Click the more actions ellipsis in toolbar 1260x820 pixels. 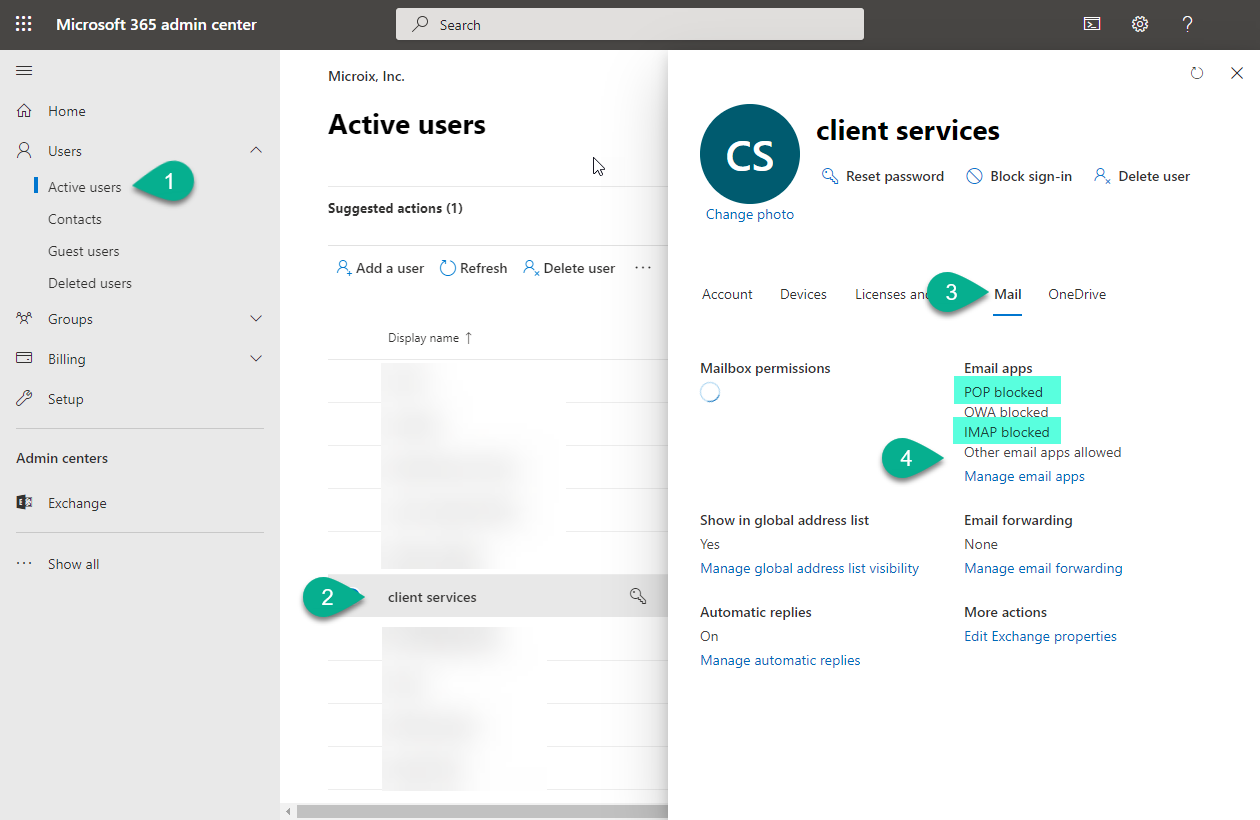pyautogui.click(x=643, y=268)
